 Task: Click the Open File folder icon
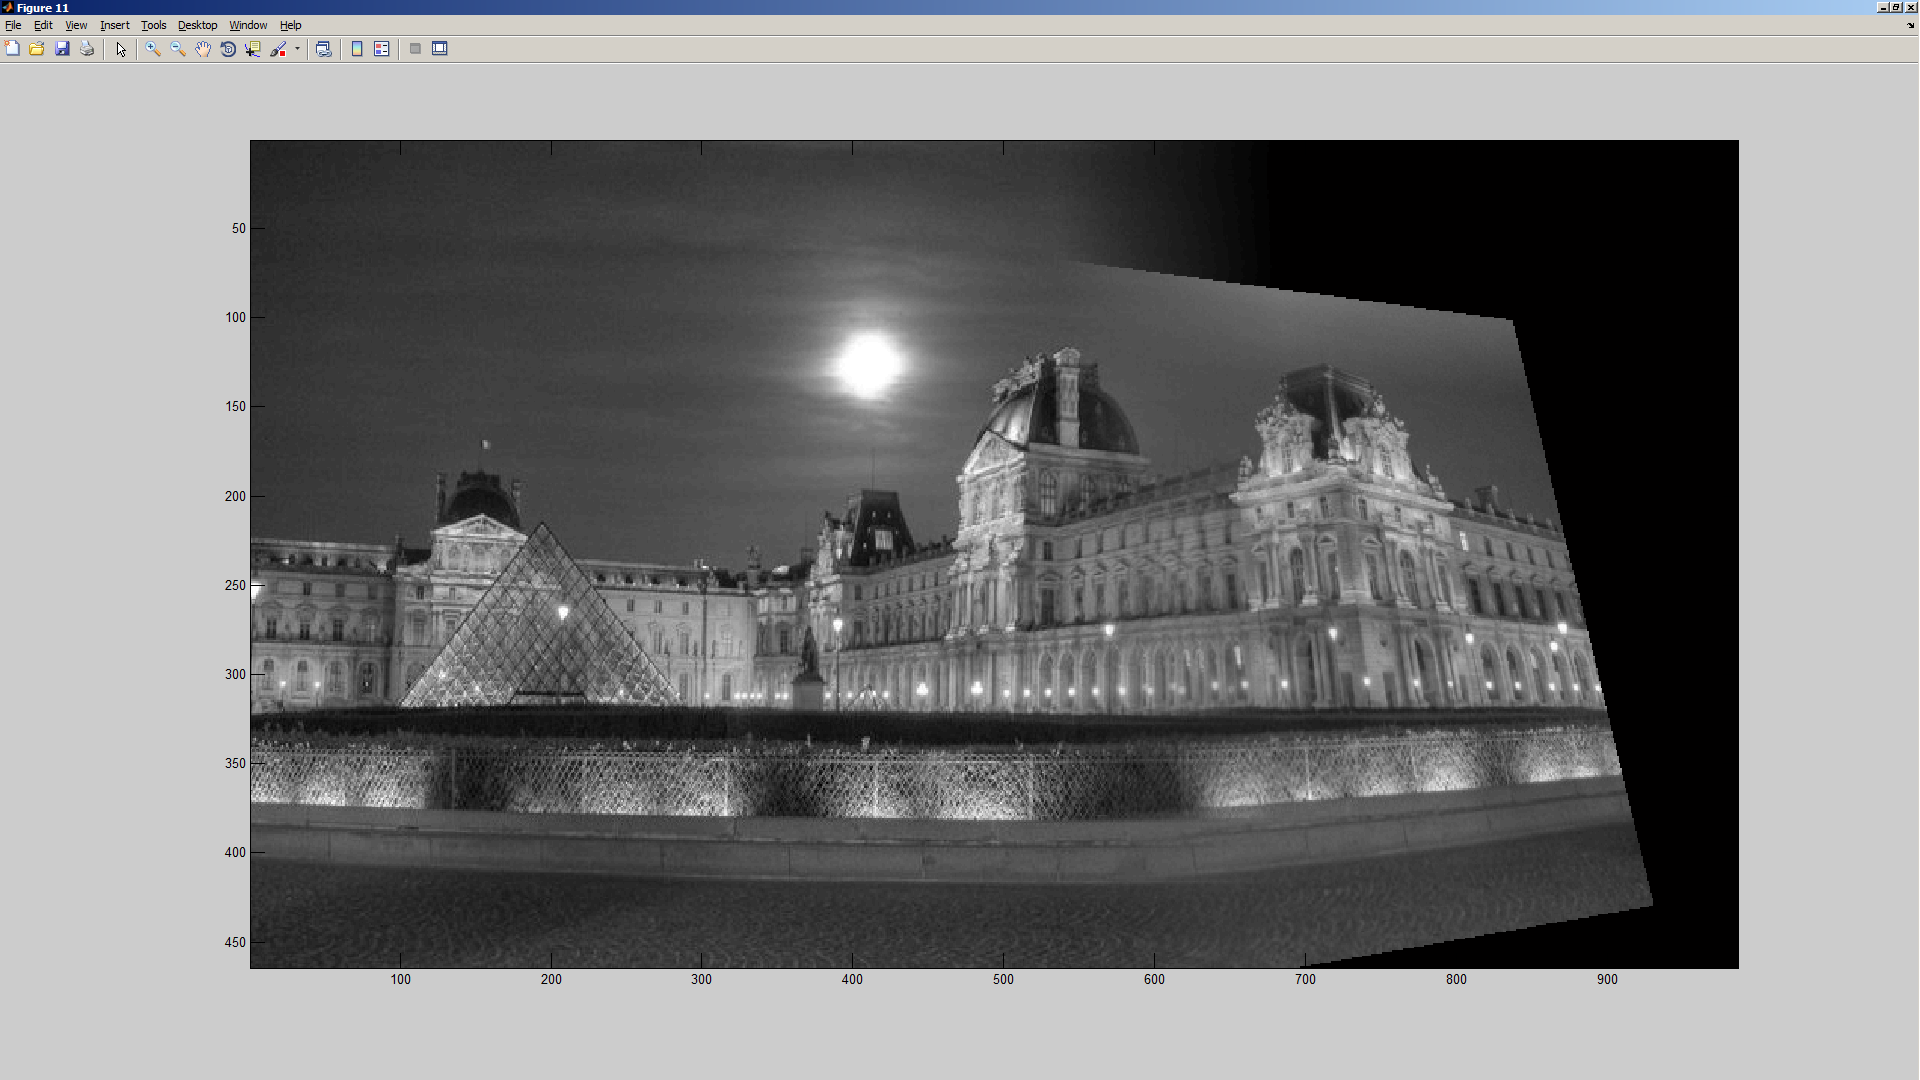point(37,49)
